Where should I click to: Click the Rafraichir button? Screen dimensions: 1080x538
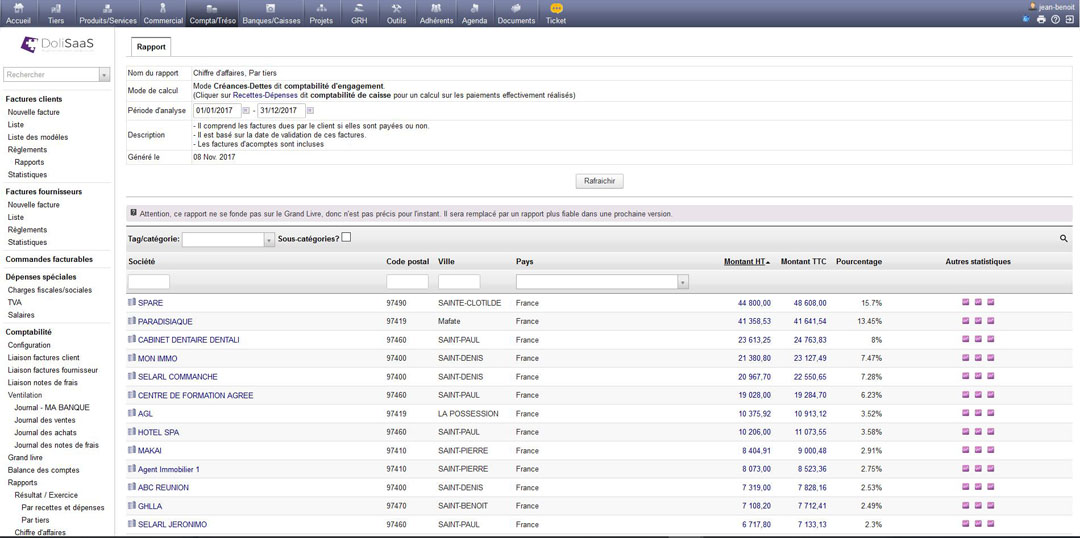[x=599, y=181]
